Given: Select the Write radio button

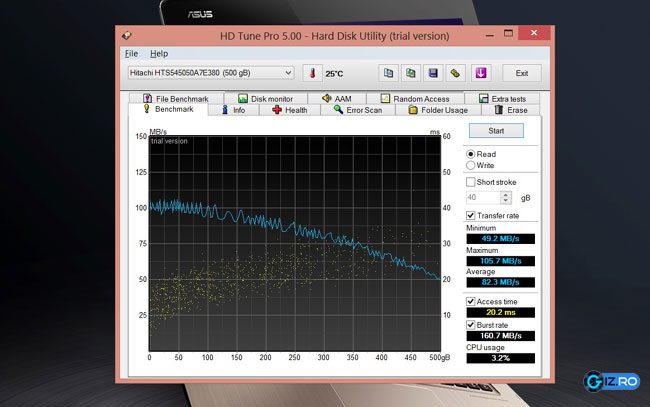Looking at the screenshot, I should point(471,165).
